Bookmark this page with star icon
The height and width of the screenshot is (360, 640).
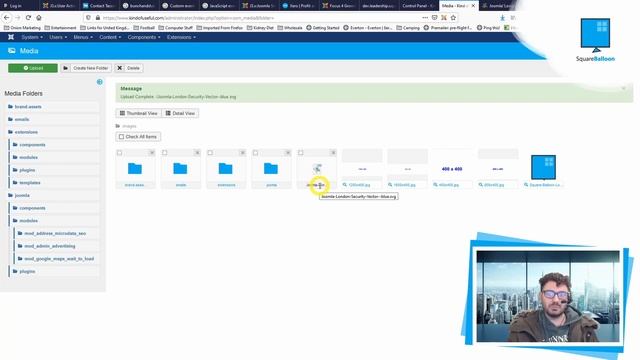point(453,18)
